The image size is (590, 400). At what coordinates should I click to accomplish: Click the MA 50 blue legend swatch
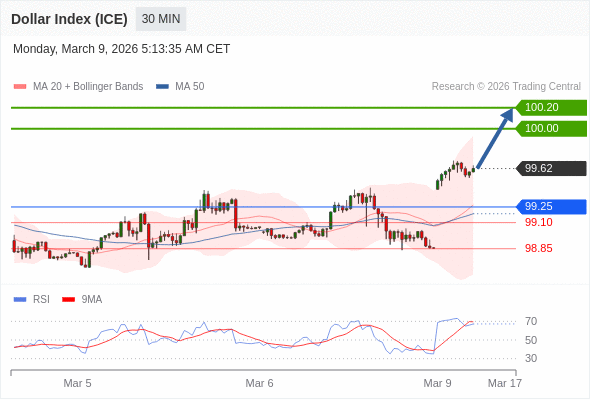click(x=162, y=87)
